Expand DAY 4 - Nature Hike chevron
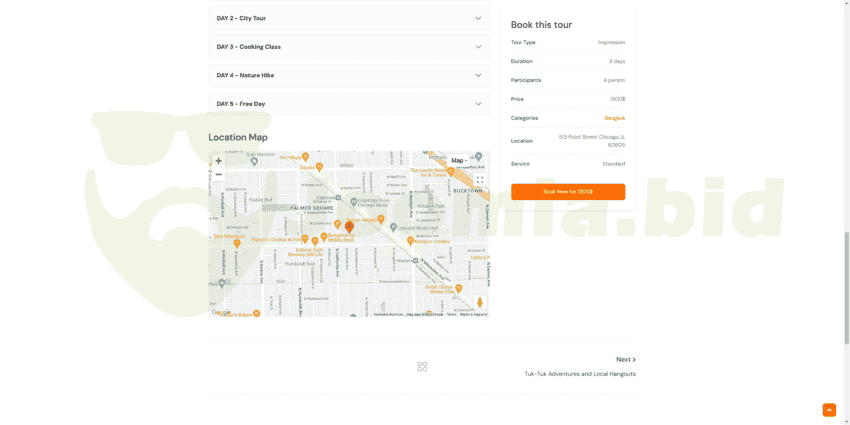This screenshot has height=425, width=850. point(478,75)
